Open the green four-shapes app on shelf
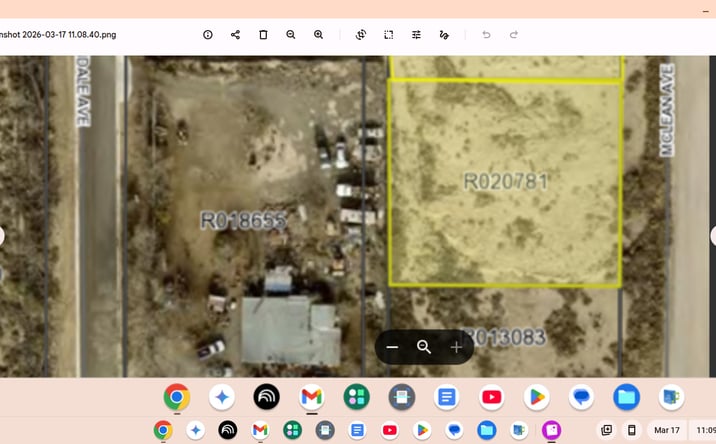 click(293, 430)
